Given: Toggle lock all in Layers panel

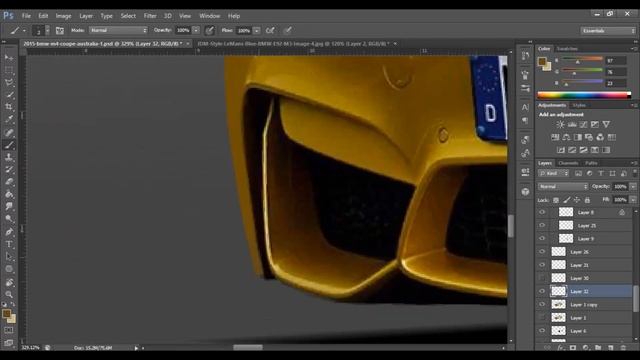Looking at the screenshot, I should (x=587, y=200).
